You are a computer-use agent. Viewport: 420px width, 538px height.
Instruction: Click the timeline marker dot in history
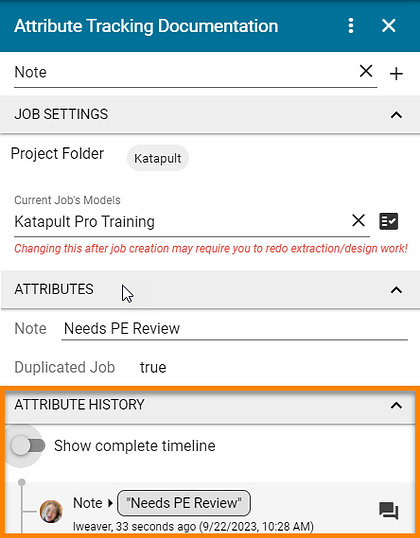coord(22,483)
